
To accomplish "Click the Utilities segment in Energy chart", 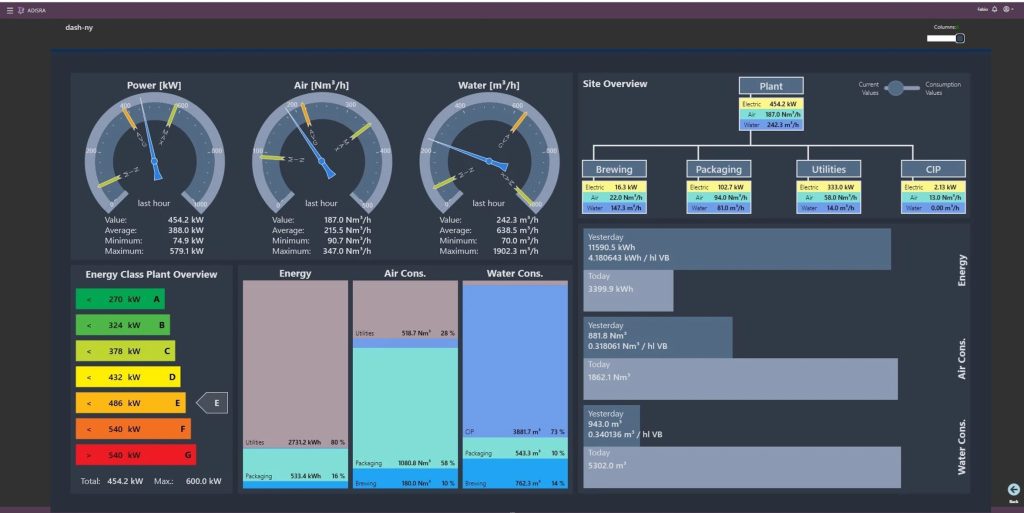I will click(295, 360).
